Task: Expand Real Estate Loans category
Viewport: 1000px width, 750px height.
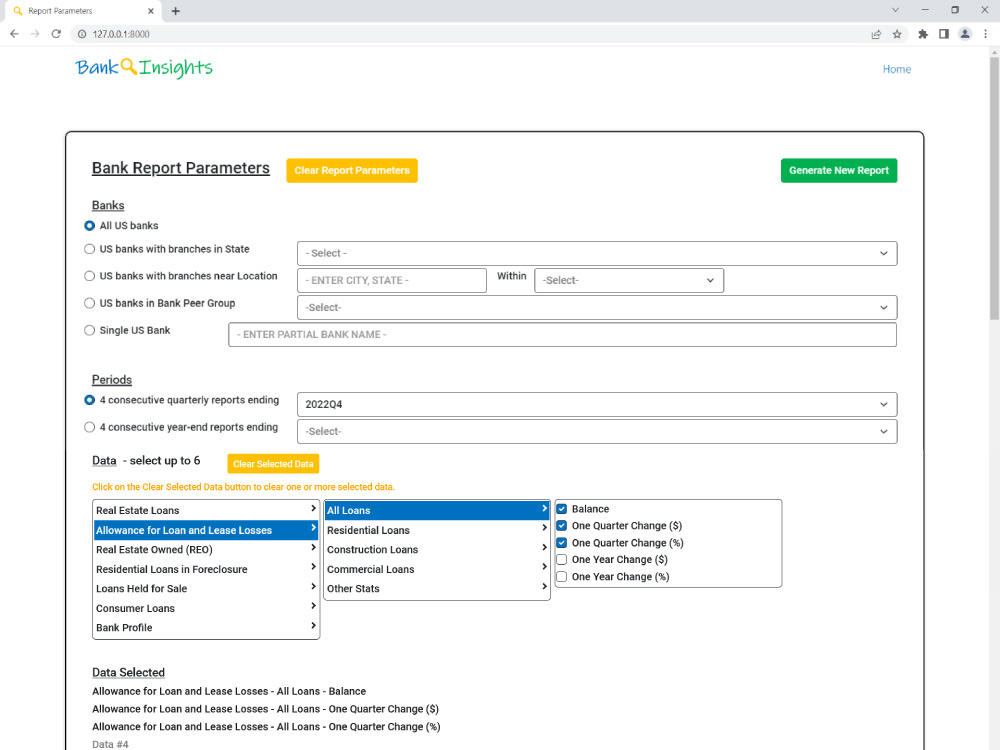Action: (x=206, y=510)
